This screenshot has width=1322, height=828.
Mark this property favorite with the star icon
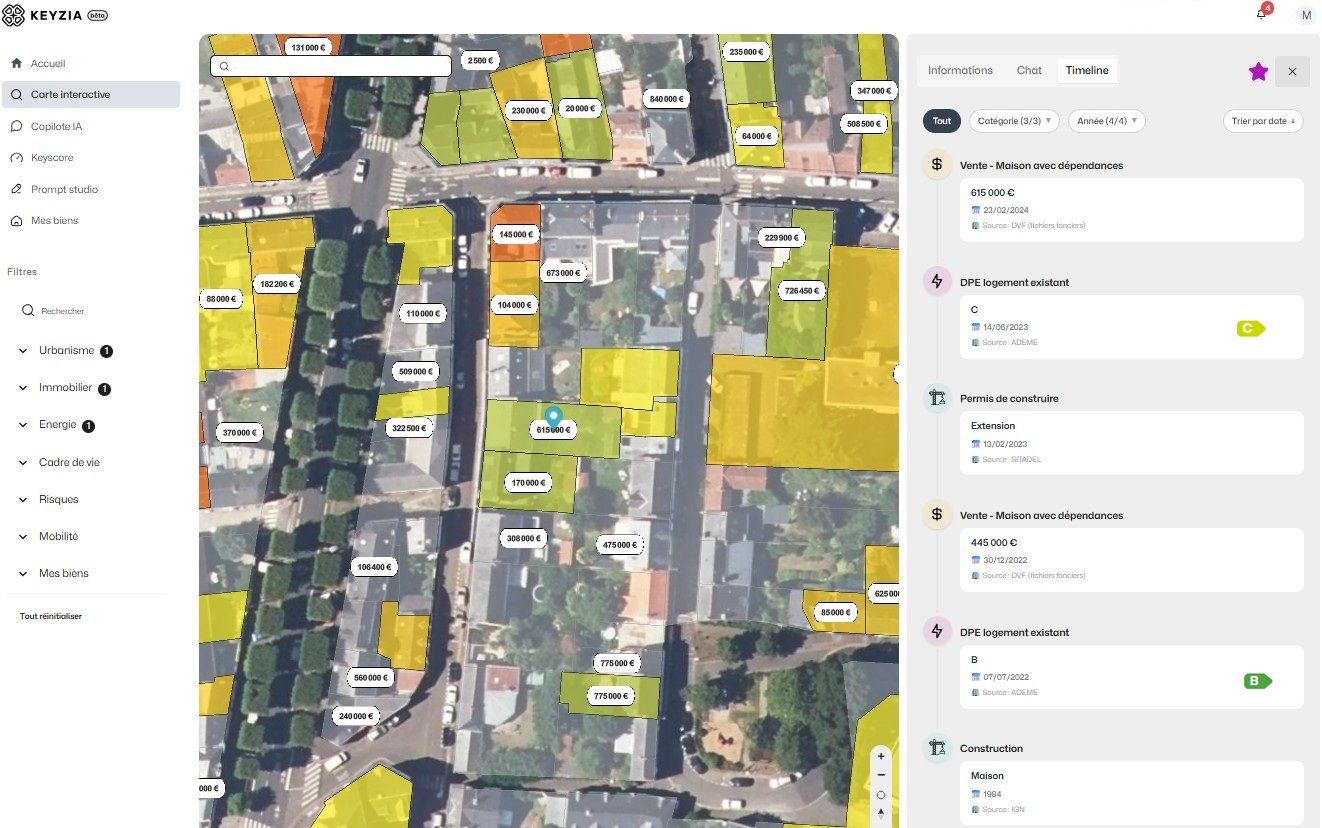pos(1257,71)
